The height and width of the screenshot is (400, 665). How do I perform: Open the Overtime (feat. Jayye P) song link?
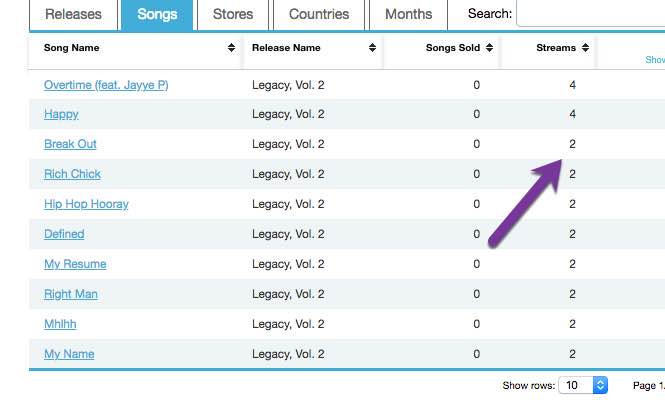106,85
